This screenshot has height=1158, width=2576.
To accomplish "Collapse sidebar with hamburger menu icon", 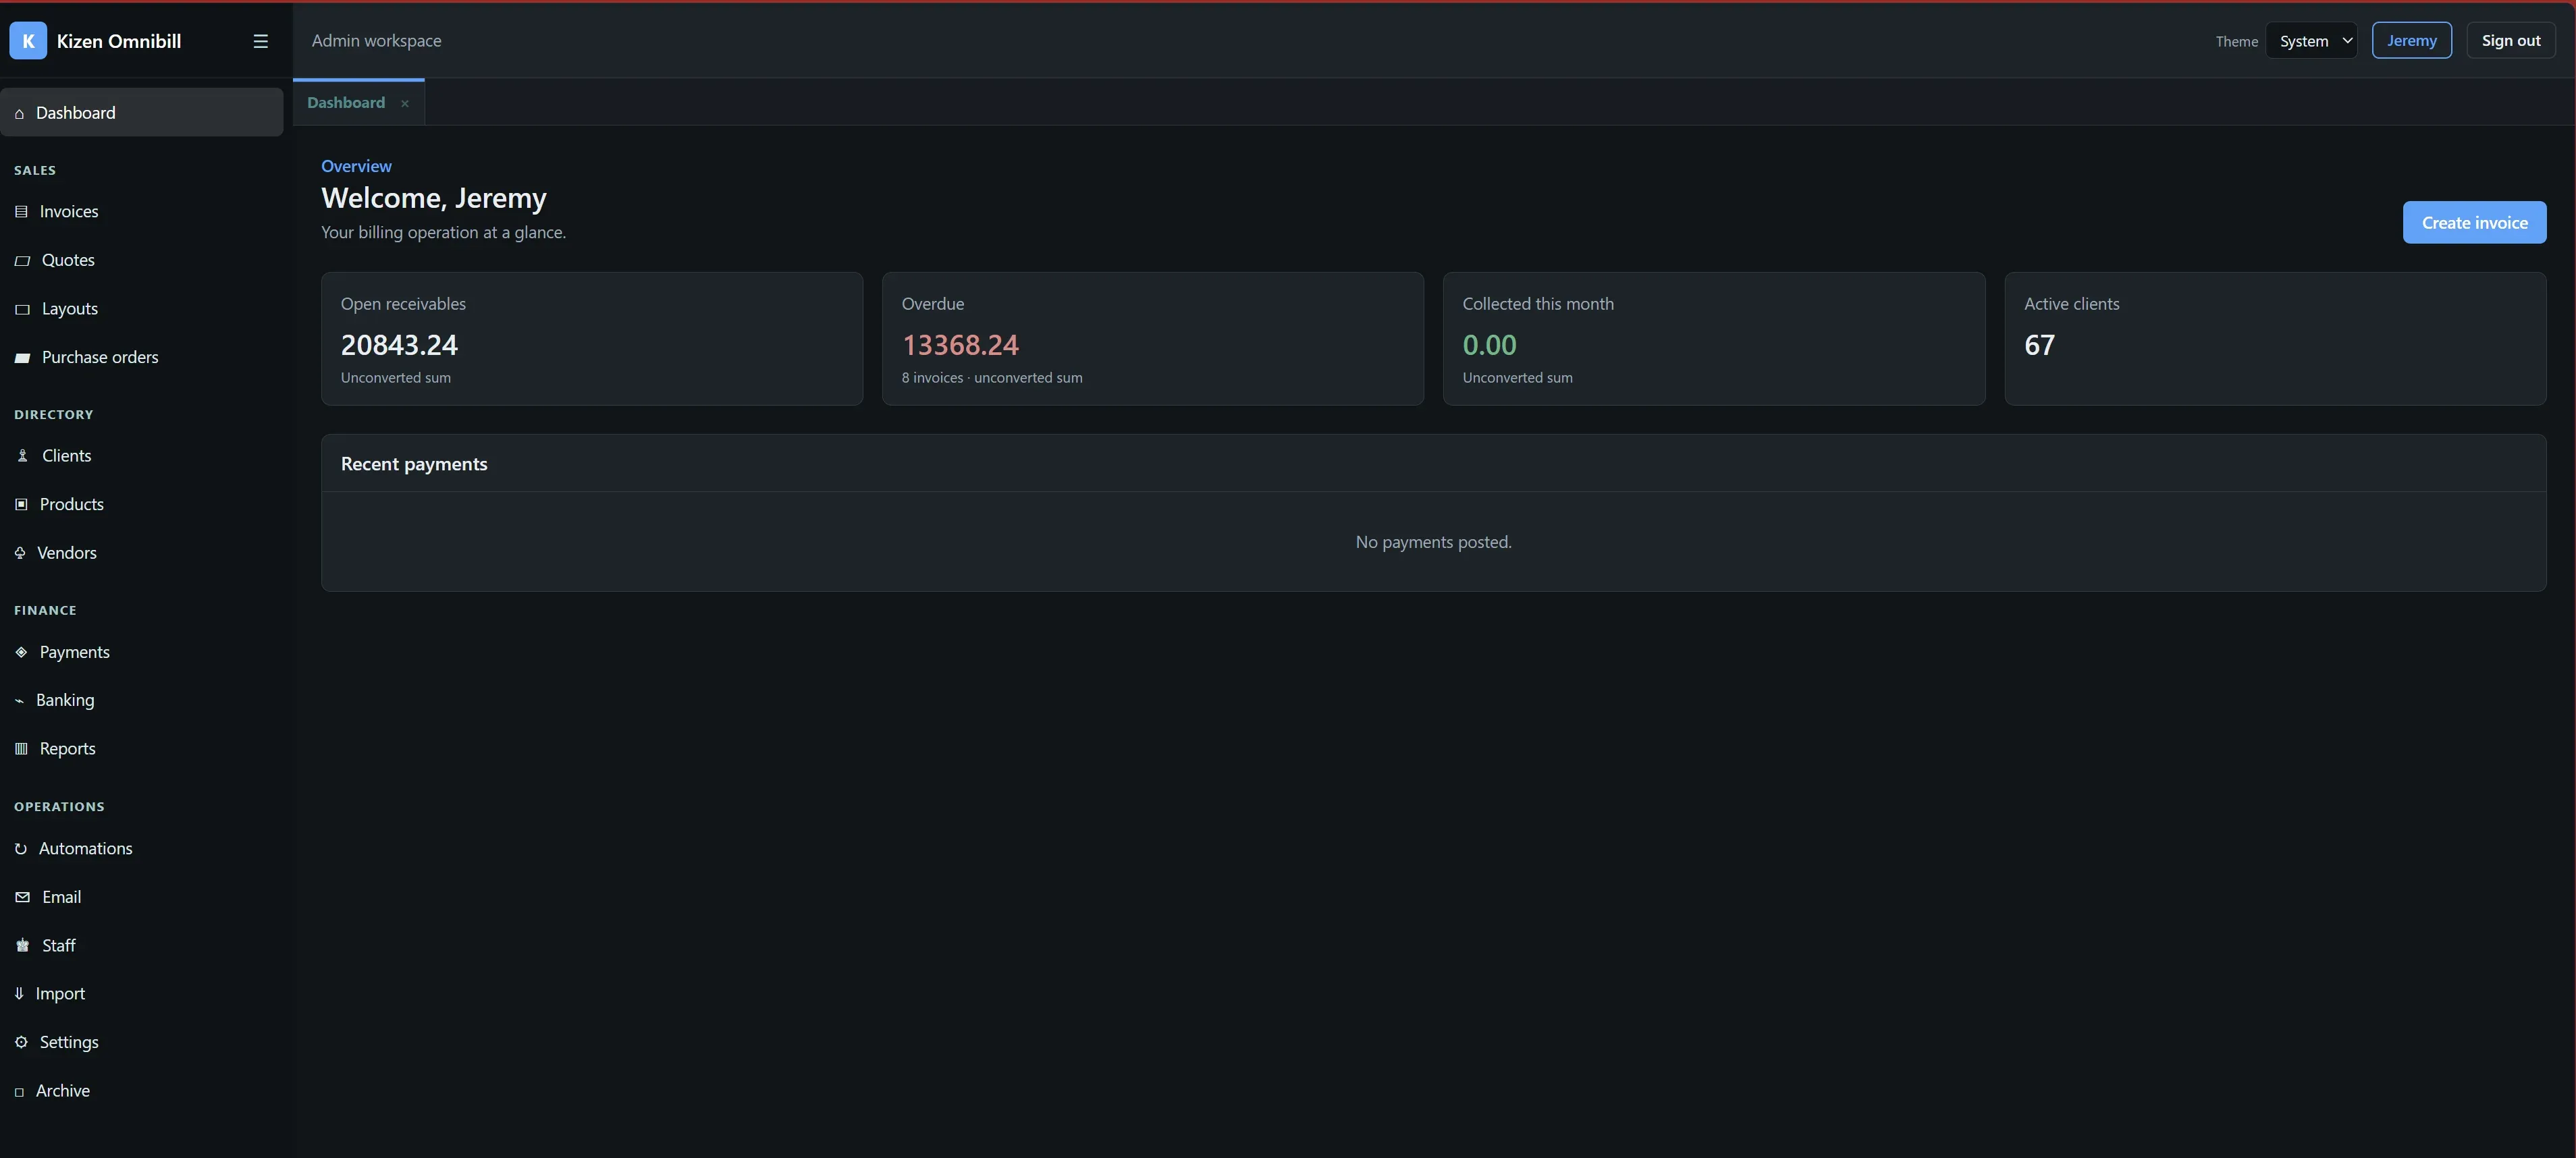I will point(261,41).
